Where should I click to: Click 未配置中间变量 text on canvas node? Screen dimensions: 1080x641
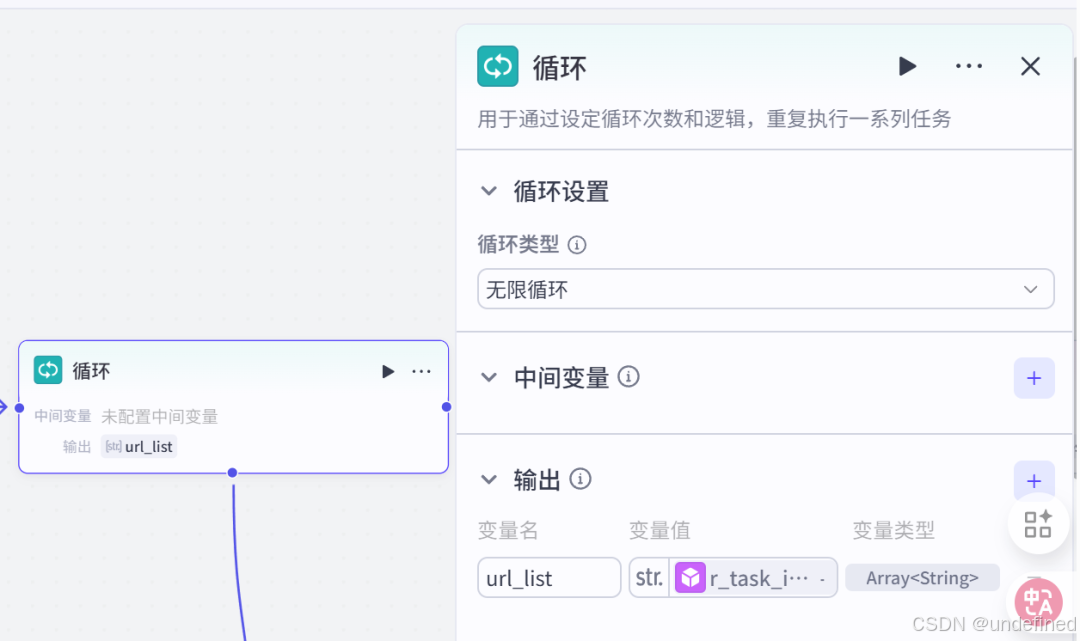(159, 416)
